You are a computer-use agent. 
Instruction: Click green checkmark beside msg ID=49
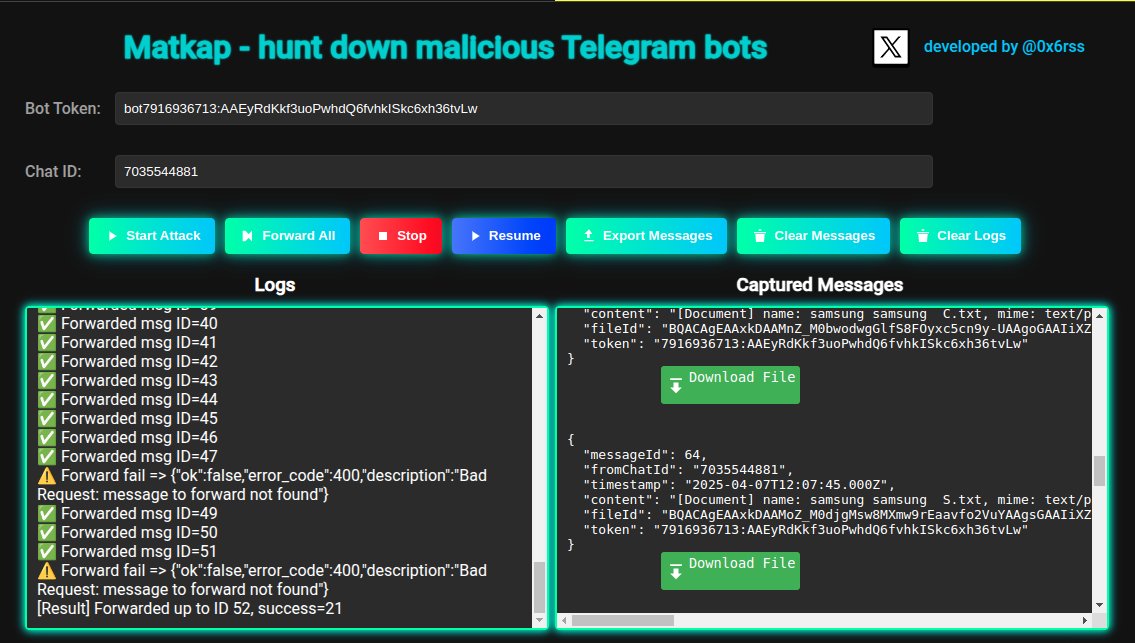46,513
